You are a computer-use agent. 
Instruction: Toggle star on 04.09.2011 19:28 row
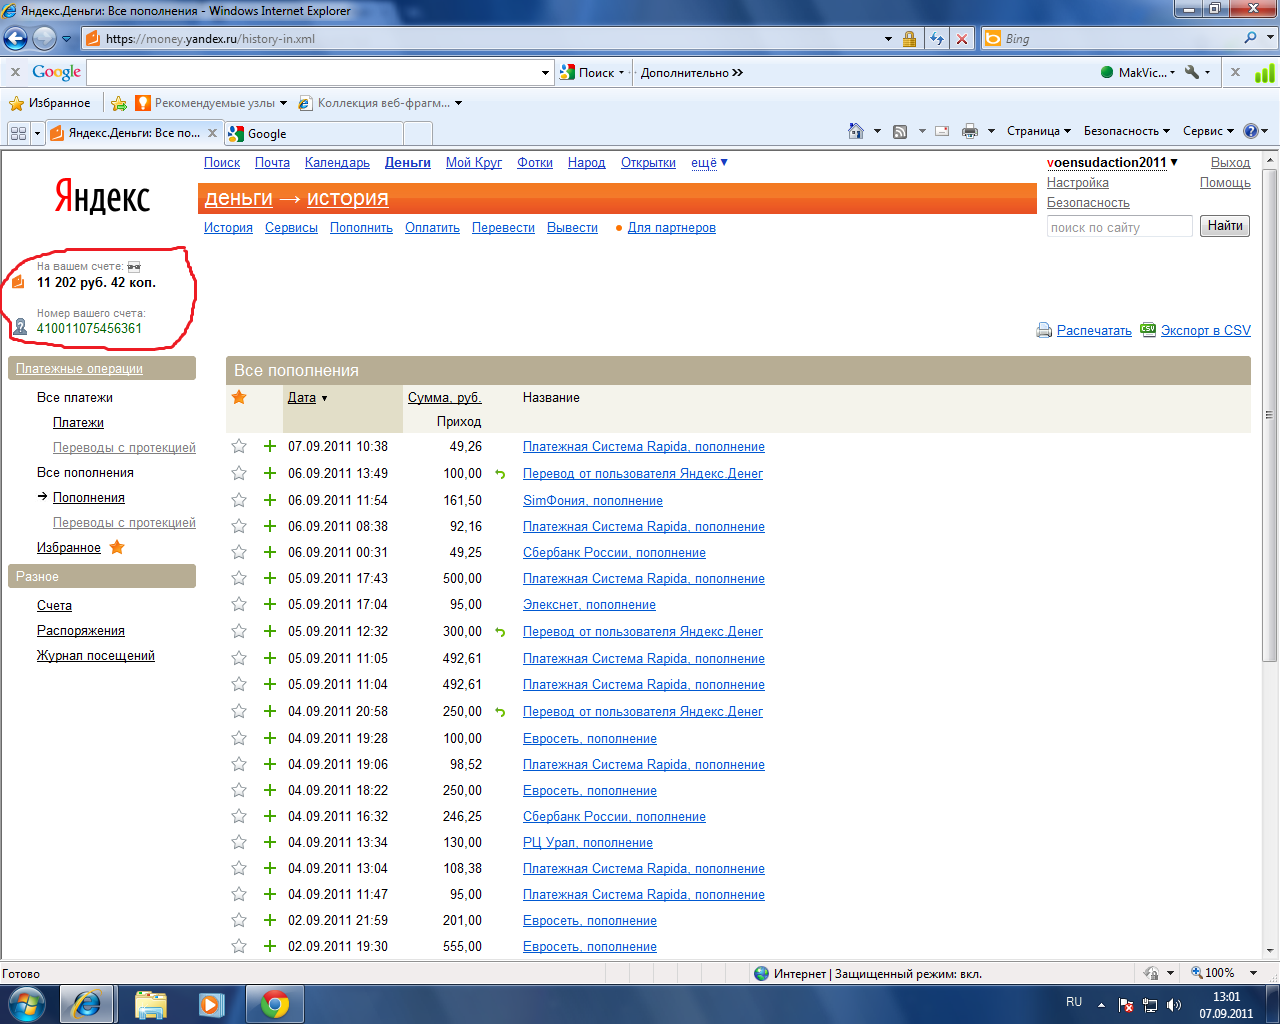pos(238,738)
